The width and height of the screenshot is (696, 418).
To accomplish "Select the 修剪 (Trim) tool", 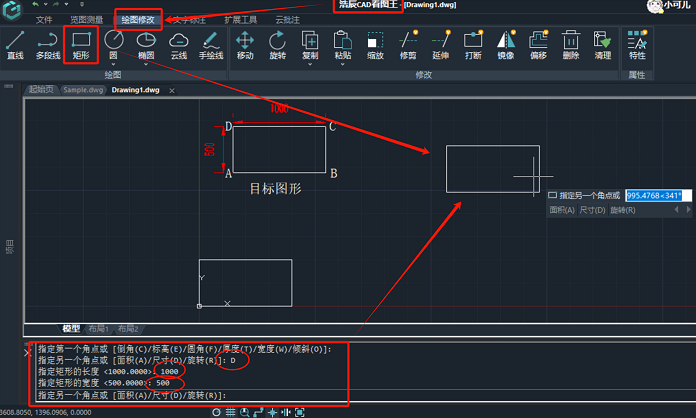I will [x=407, y=45].
